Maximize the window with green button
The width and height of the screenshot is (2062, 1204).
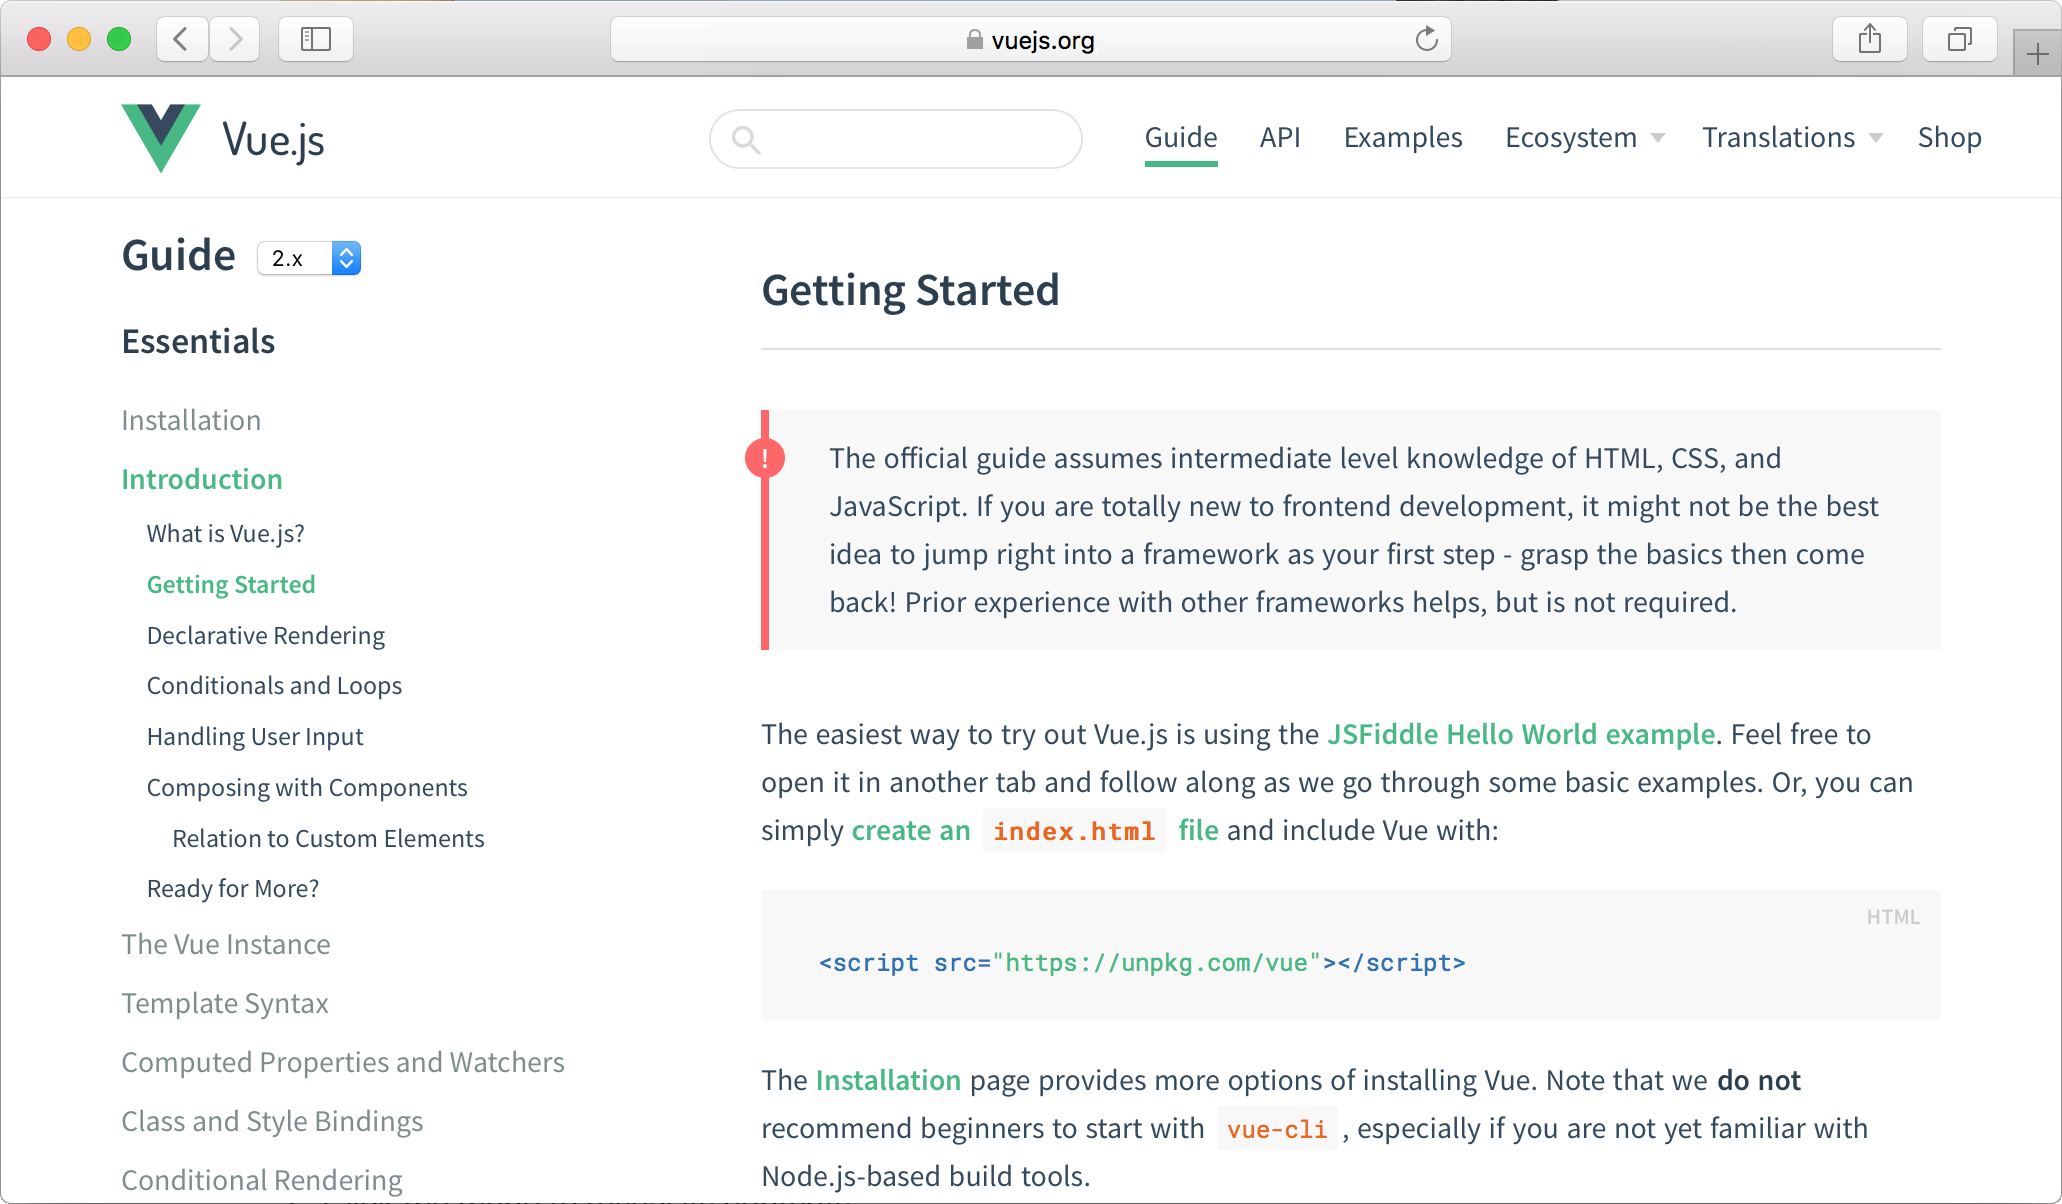point(119,39)
